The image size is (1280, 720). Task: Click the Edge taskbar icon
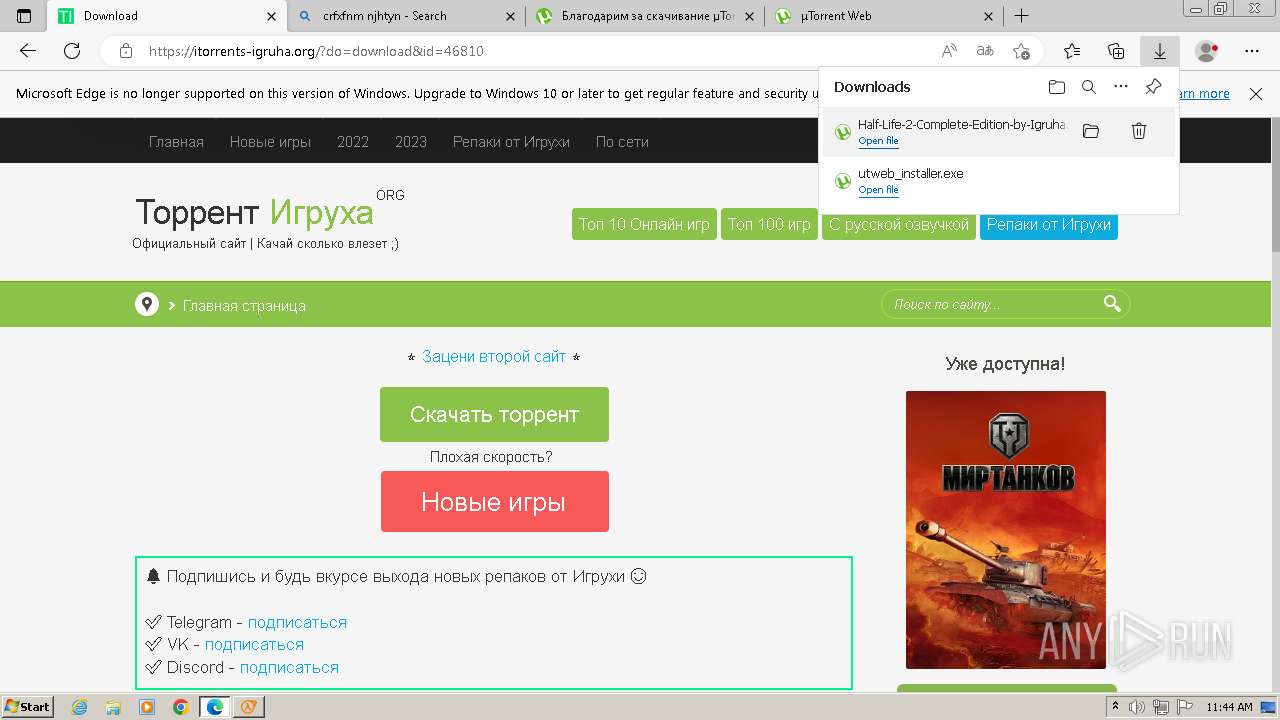(x=215, y=707)
